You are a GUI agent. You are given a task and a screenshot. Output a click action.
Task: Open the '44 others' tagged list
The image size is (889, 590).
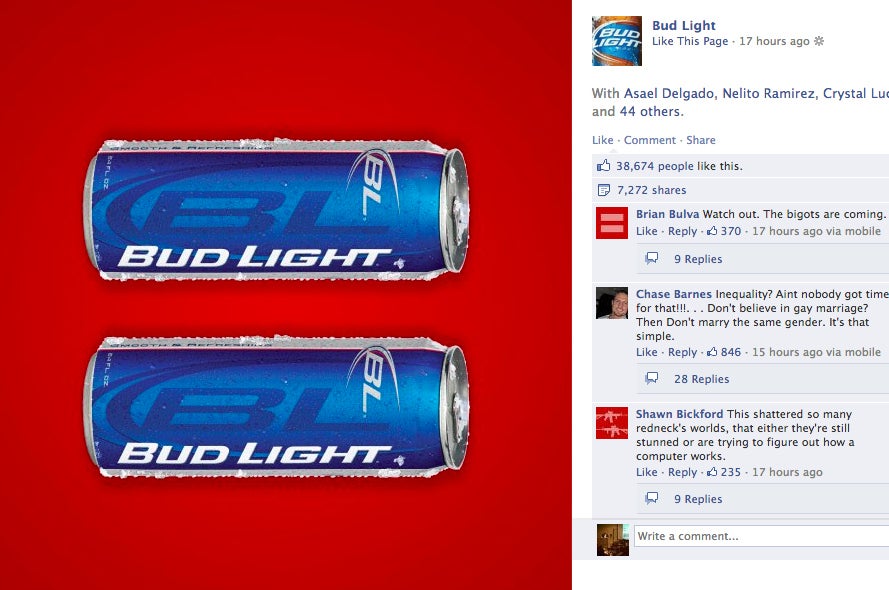point(650,112)
